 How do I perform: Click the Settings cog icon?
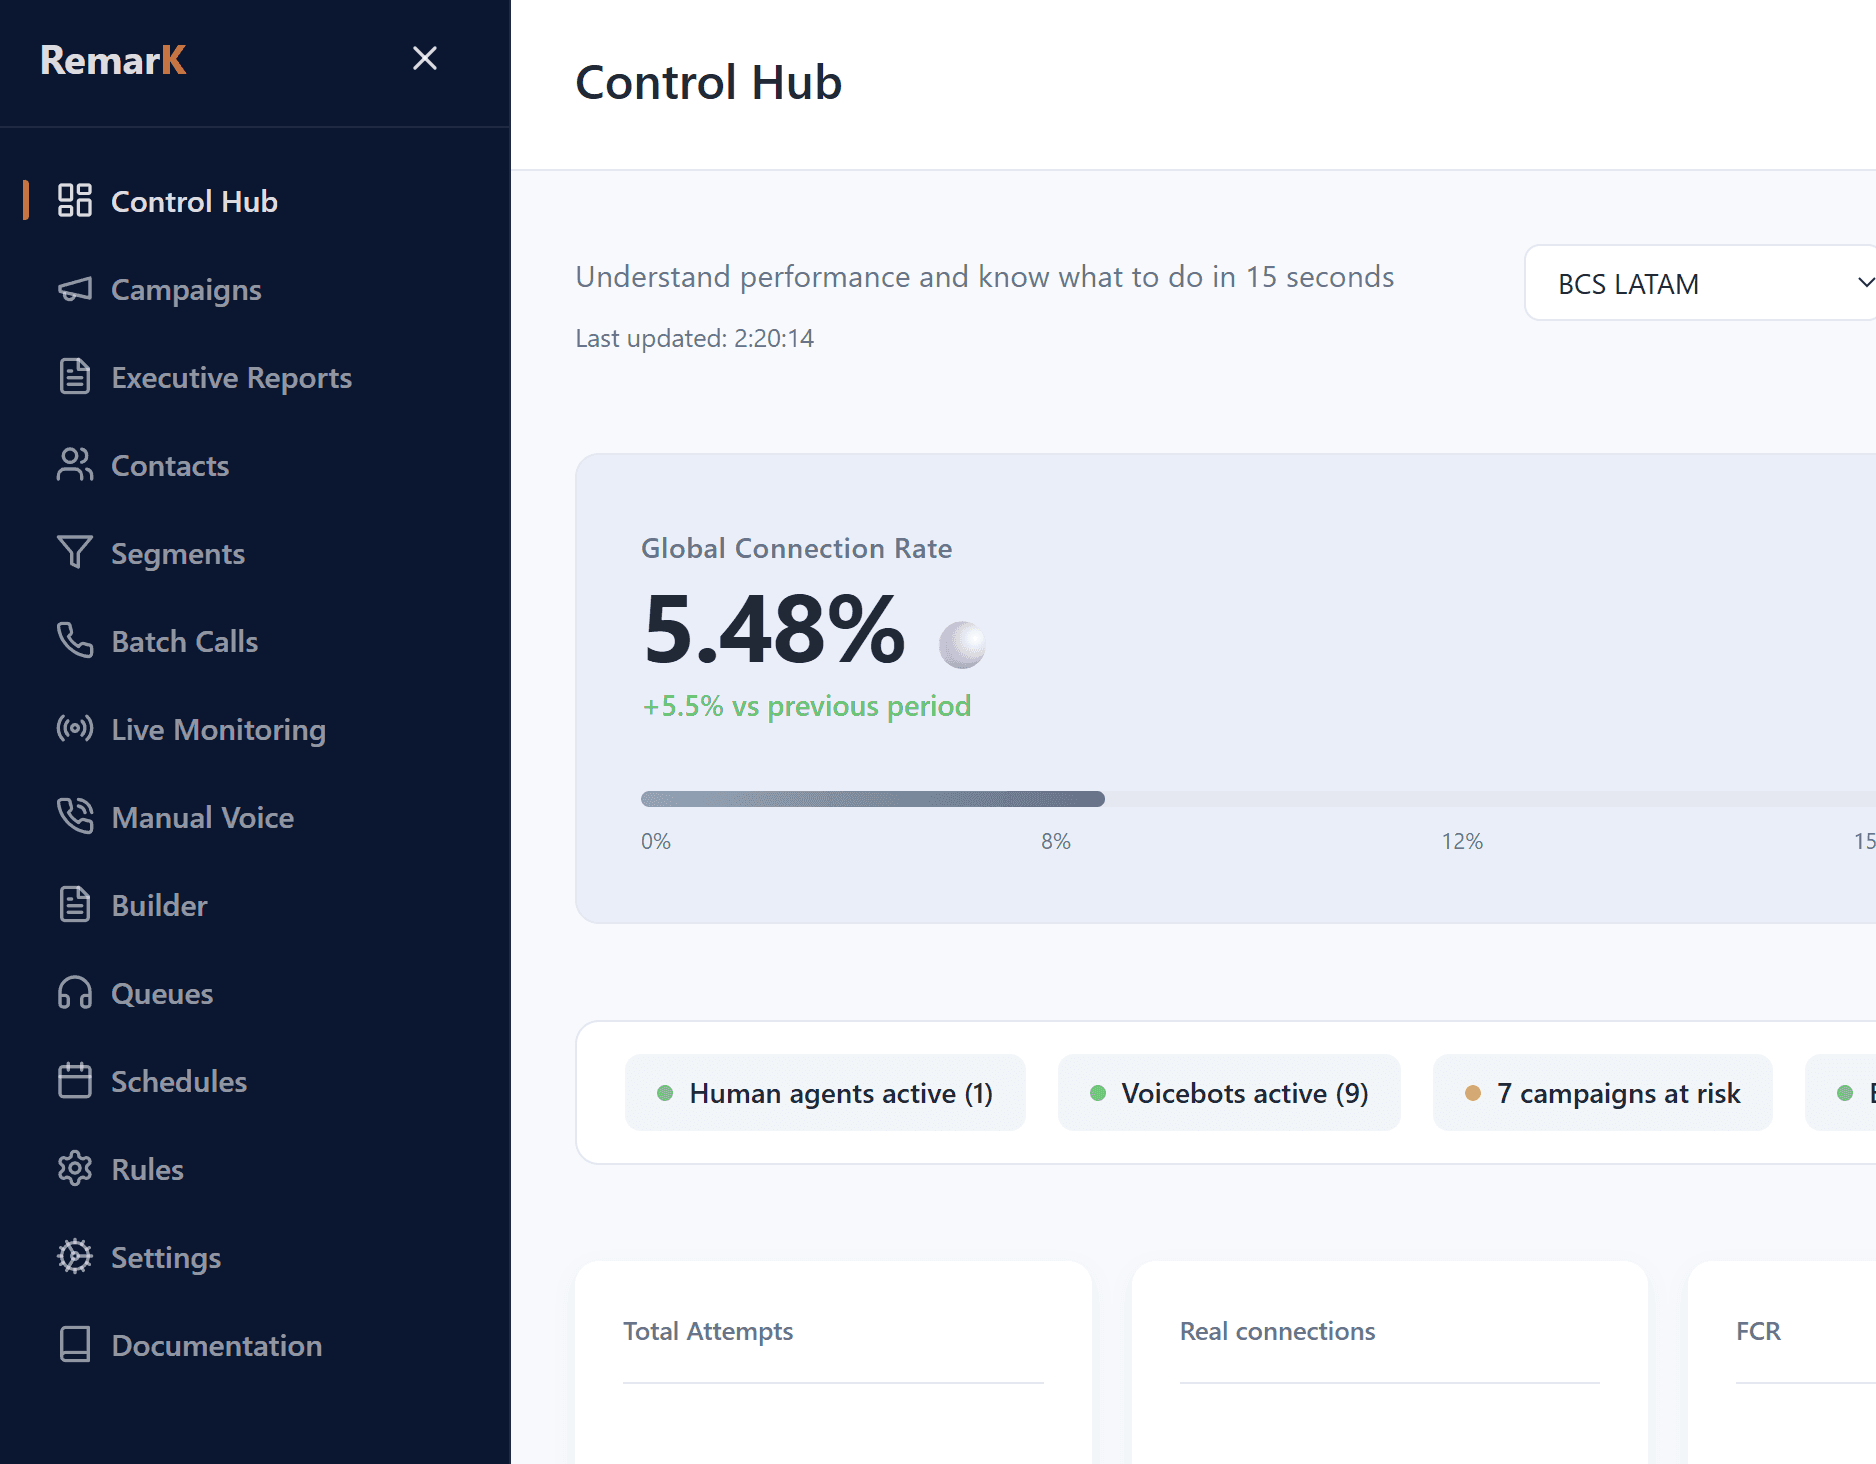click(75, 1257)
